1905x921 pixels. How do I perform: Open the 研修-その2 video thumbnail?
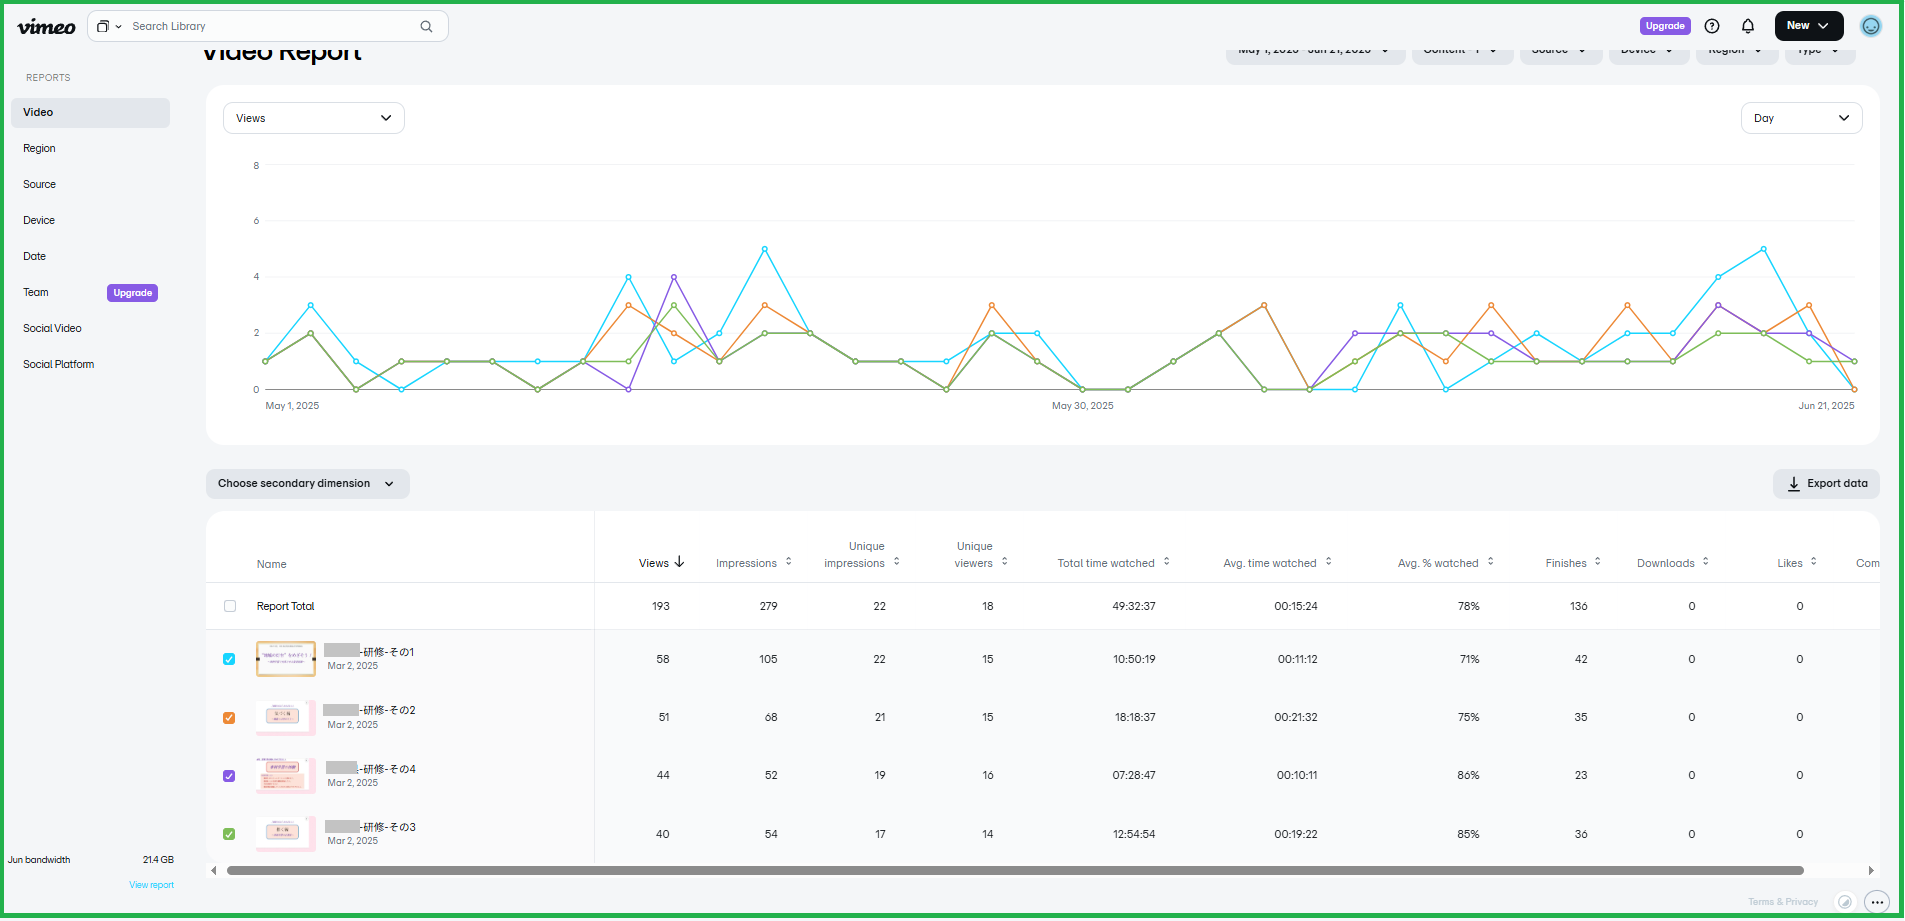pos(286,717)
